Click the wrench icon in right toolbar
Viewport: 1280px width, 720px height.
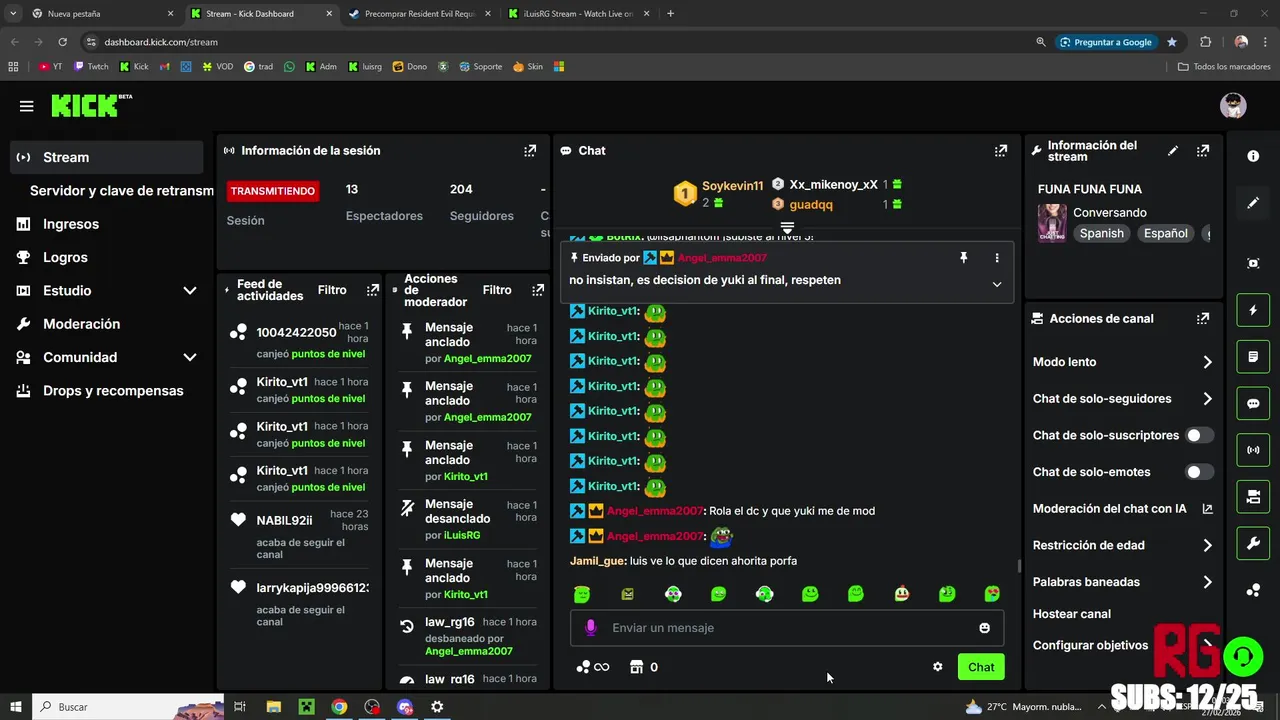tap(1253, 543)
